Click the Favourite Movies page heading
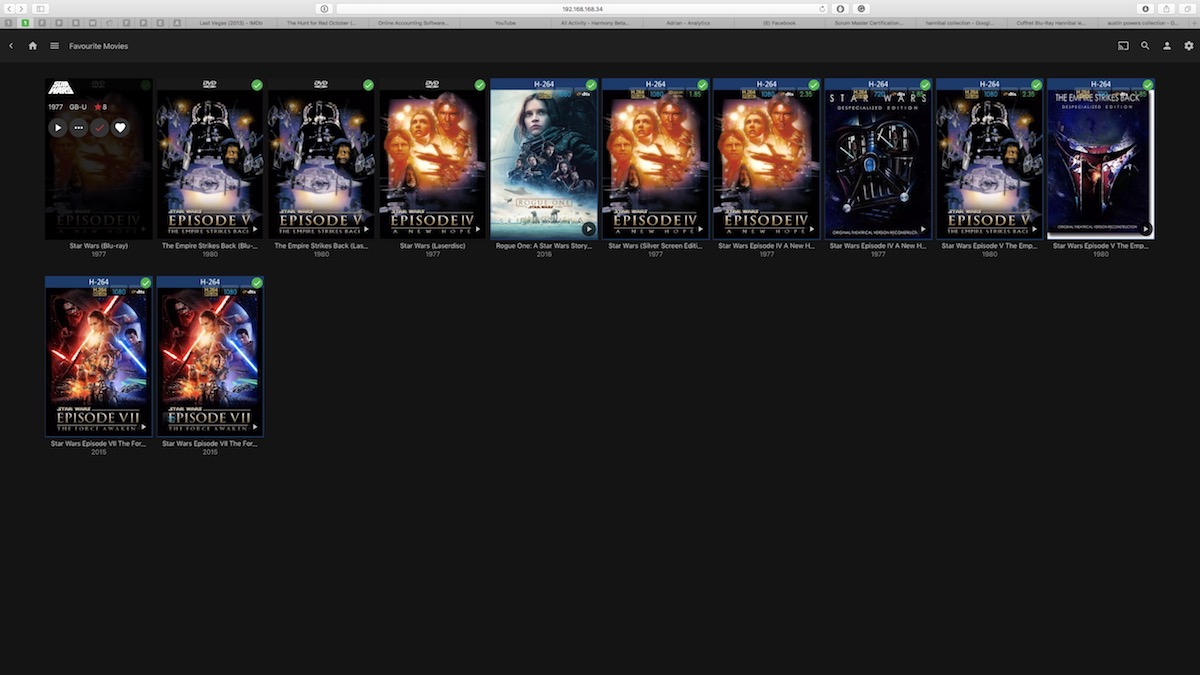This screenshot has width=1200, height=675. (x=98, y=46)
